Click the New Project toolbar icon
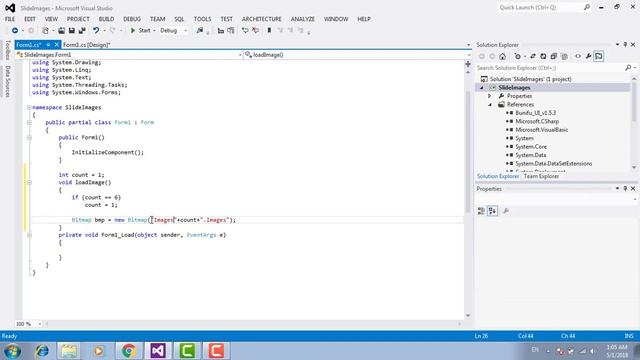 (x=45, y=31)
